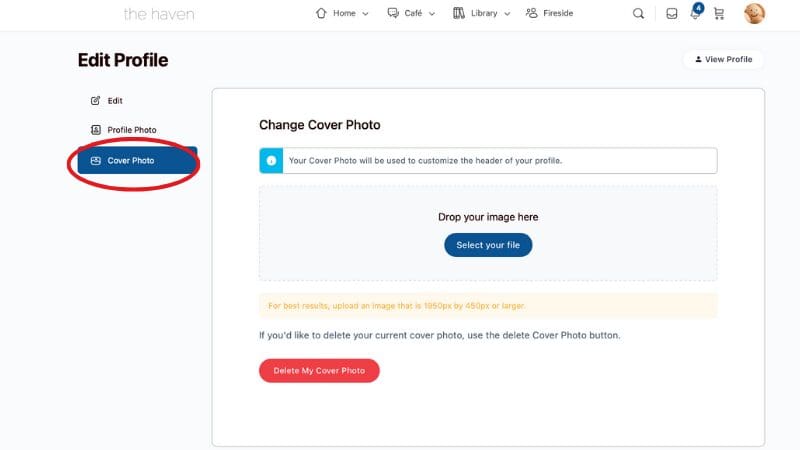Expand the Library dropdown chevron
This screenshot has width=800, height=450.
point(507,14)
